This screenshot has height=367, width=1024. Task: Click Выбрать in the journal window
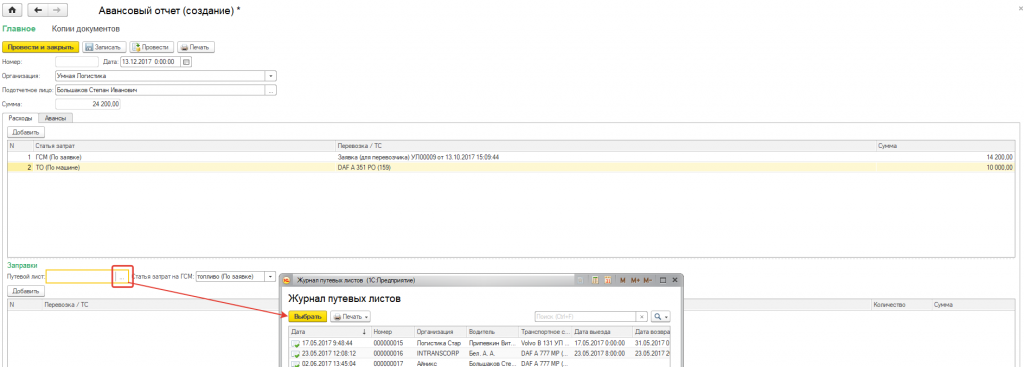(308, 317)
